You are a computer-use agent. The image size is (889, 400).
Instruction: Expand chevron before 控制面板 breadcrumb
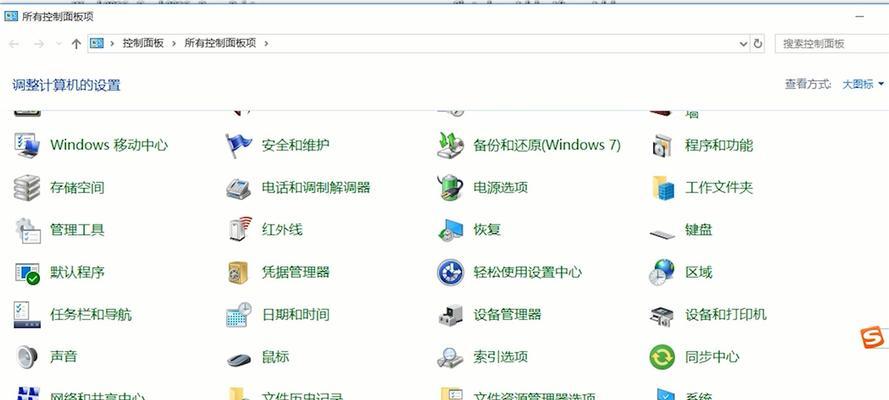tap(112, 43)
